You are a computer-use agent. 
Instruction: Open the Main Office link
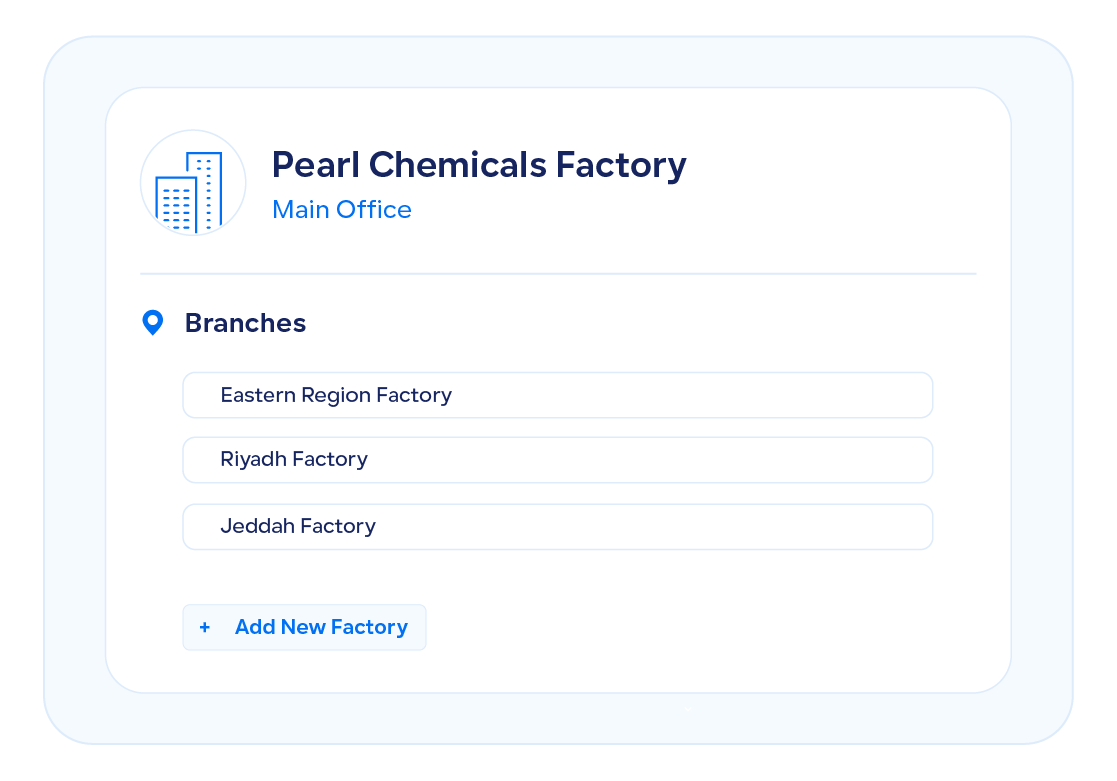coord(341,210)
